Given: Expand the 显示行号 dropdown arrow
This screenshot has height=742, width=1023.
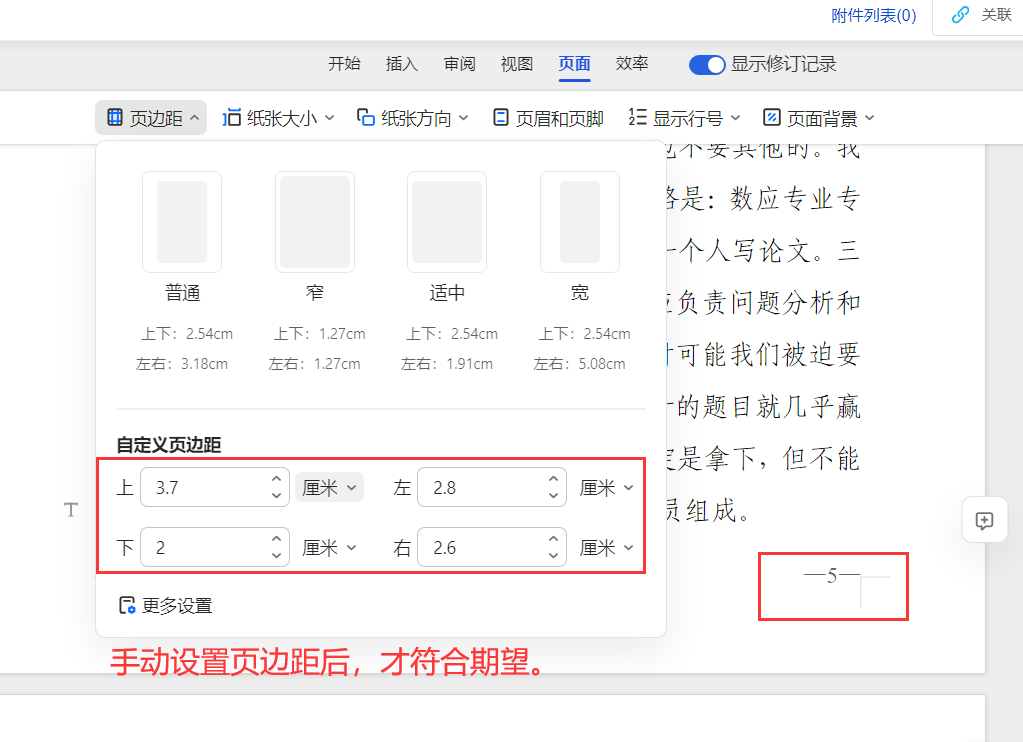Looking at the screenshot, I should click(x=735, y=118).
